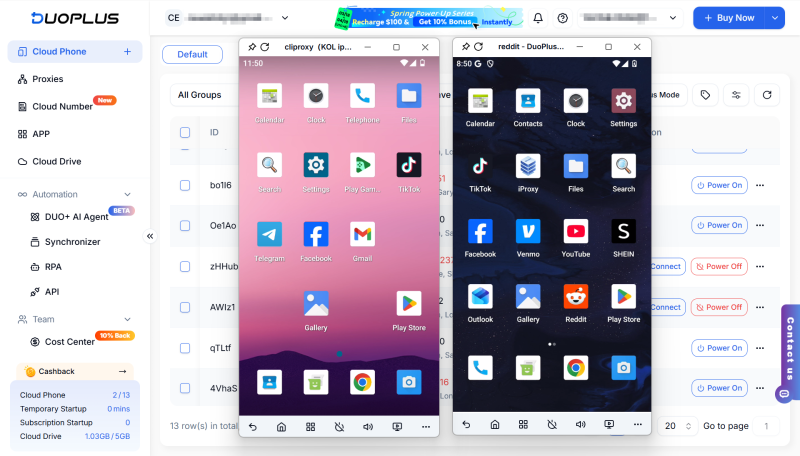Collapse the Automation section in sidebar

pyautogui.click(x=127, y=194)
